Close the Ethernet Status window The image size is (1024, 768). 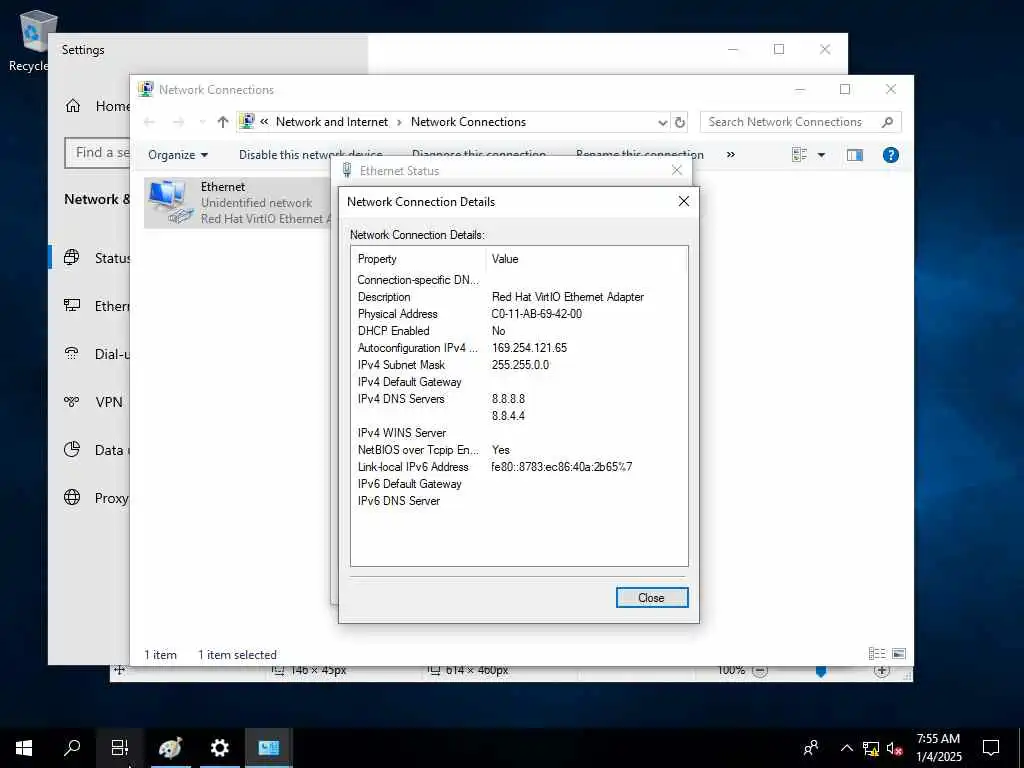(x=677, y=170)
